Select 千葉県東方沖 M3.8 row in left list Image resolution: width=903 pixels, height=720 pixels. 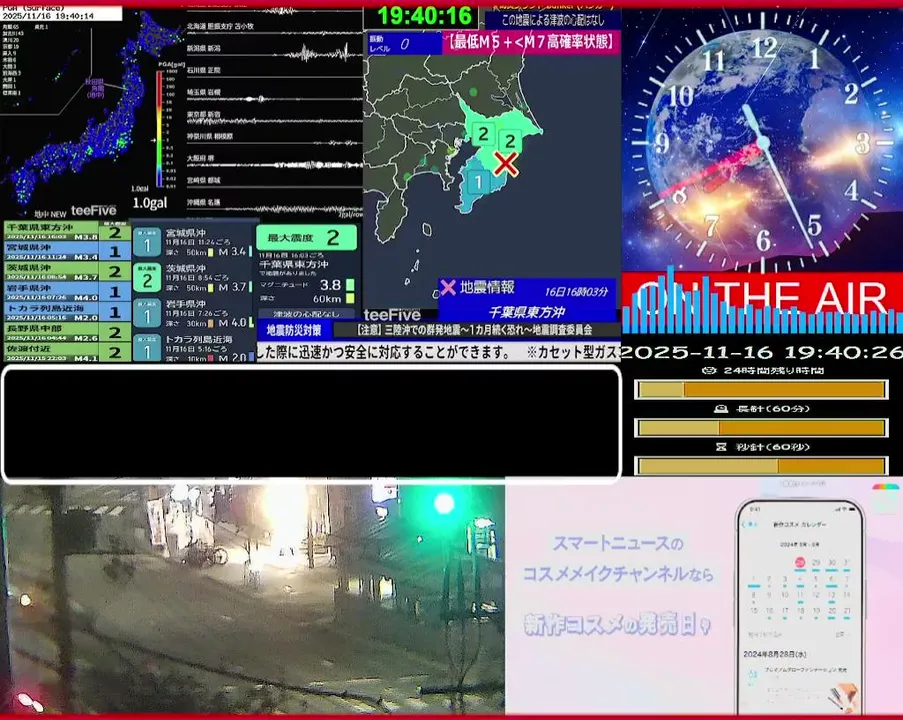click(67, 231)
